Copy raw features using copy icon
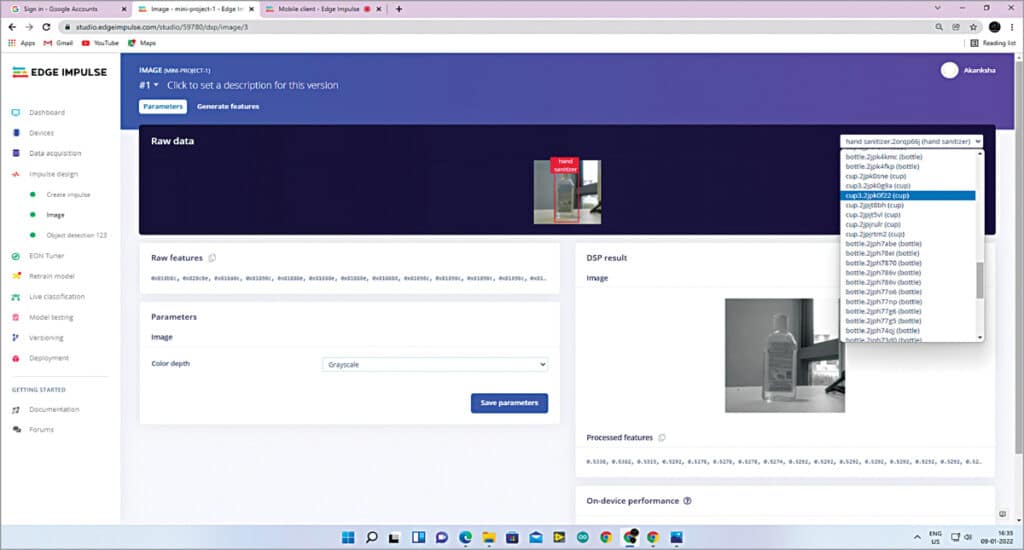The image size is (1024, 550). point(212,258)
